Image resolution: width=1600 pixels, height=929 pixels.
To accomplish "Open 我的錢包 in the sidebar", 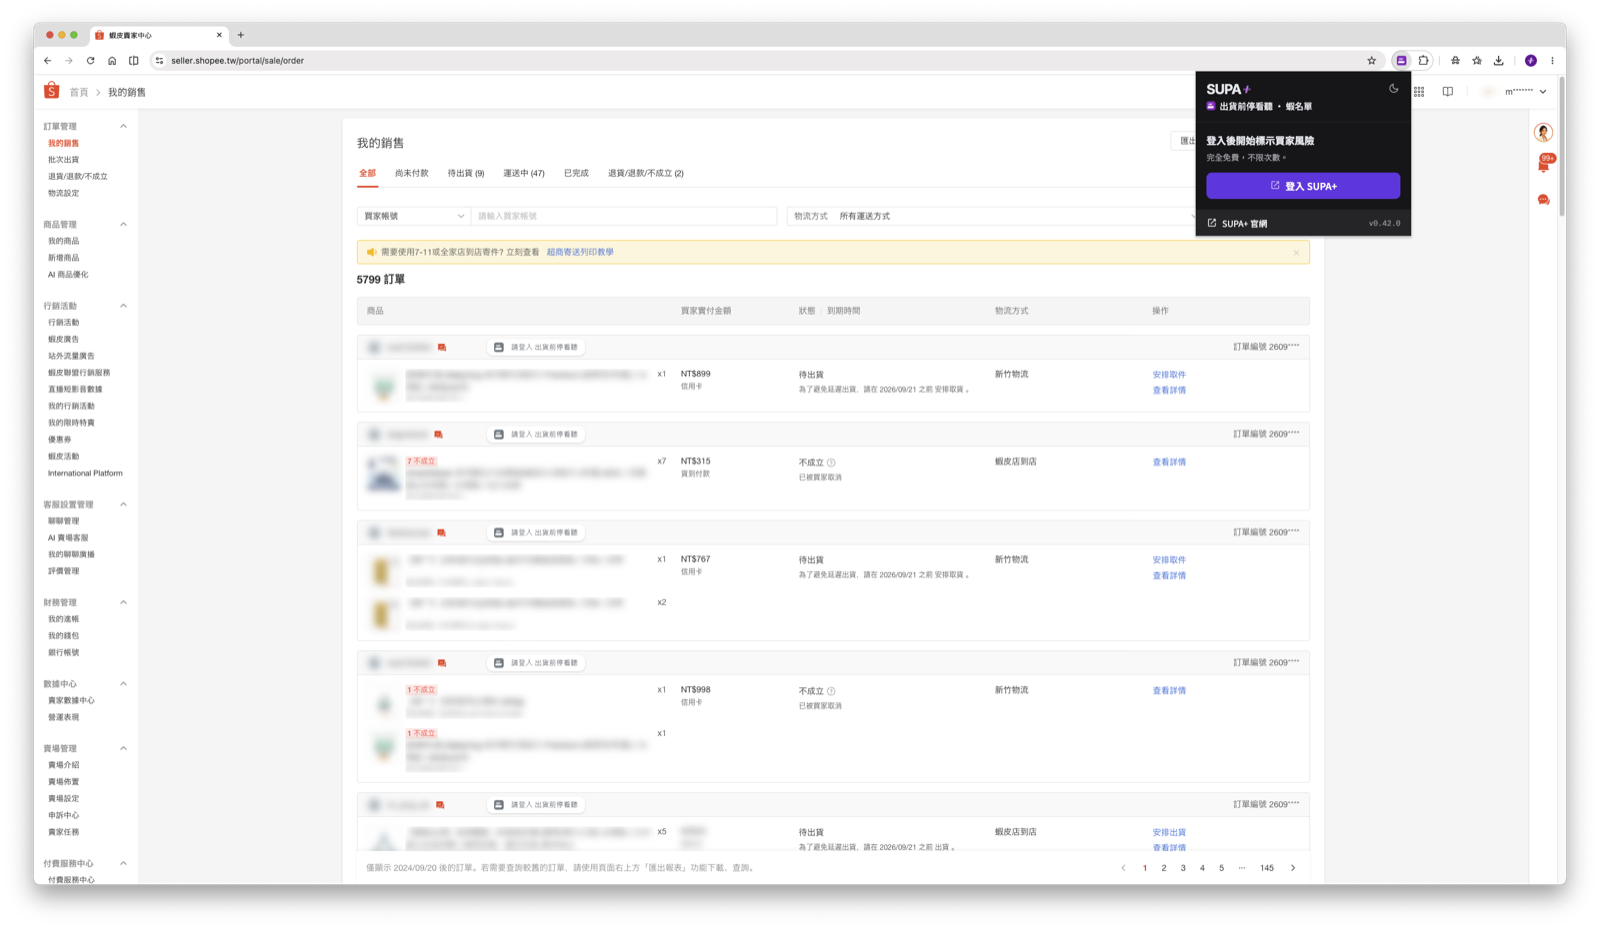I will pos(63,636).
